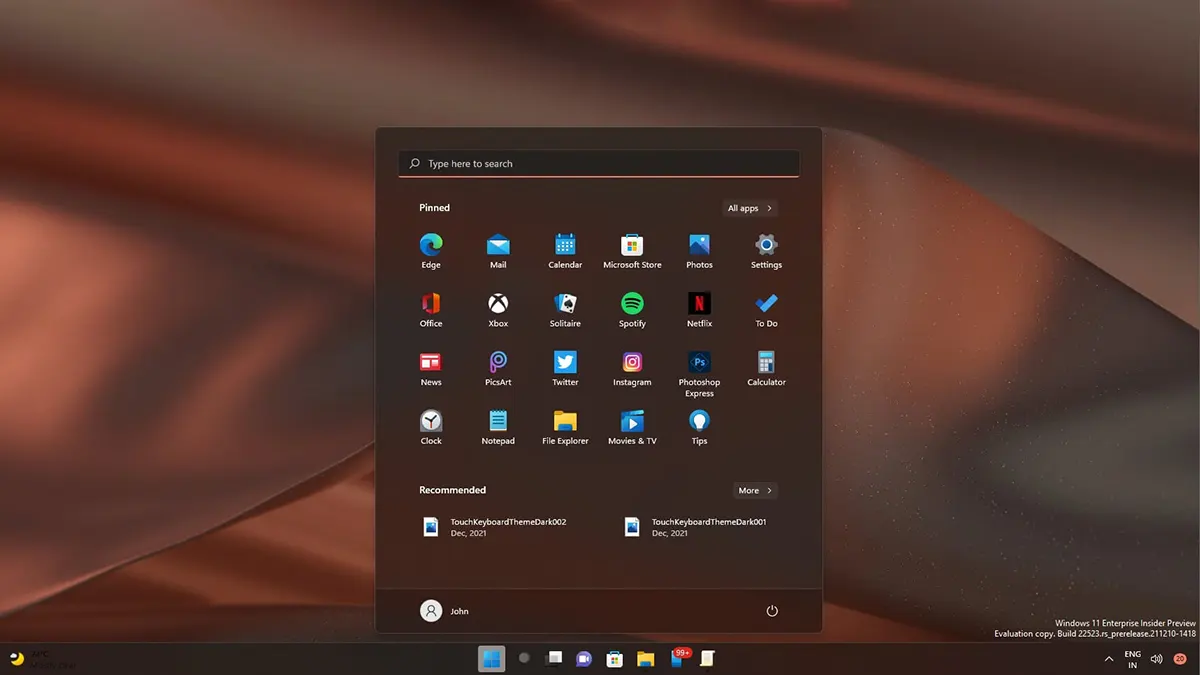The image size is (1200, 675).
Task: Open the Calculator app
Action: [766, 368]
